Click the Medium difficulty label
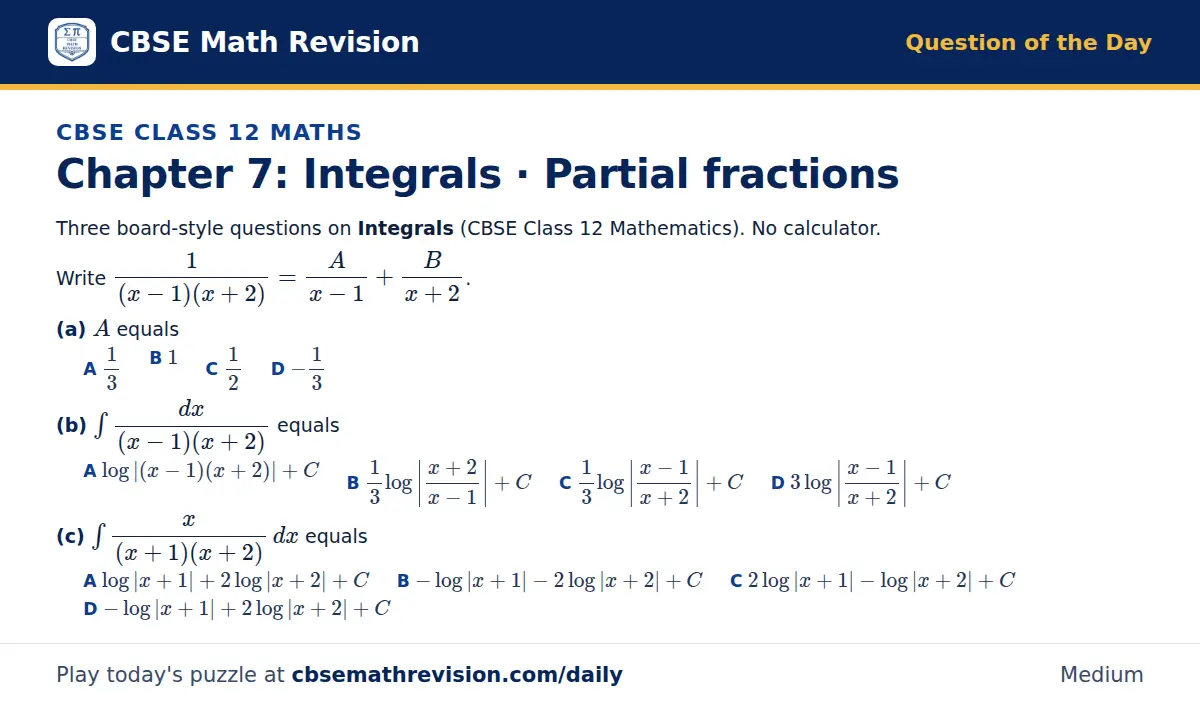This screenshot has width=1200, height=707. [x=1102, y=675]
